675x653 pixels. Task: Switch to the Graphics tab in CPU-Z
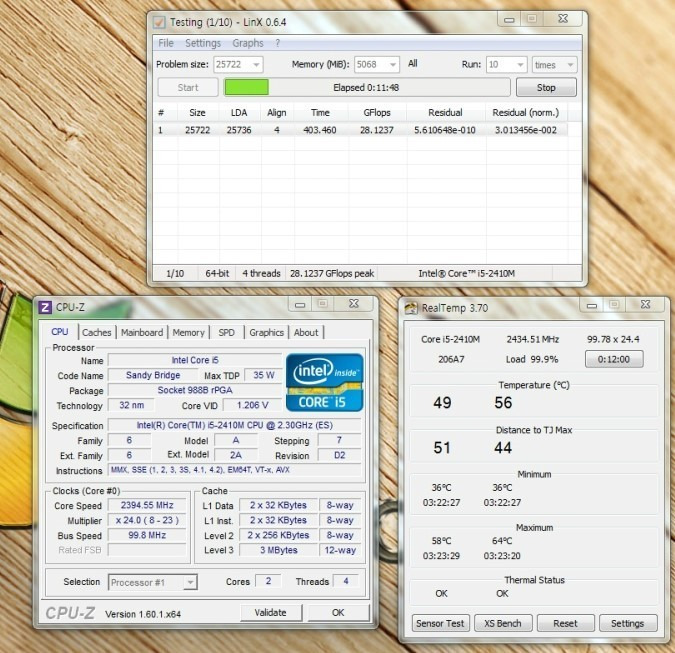click(266, 332)
